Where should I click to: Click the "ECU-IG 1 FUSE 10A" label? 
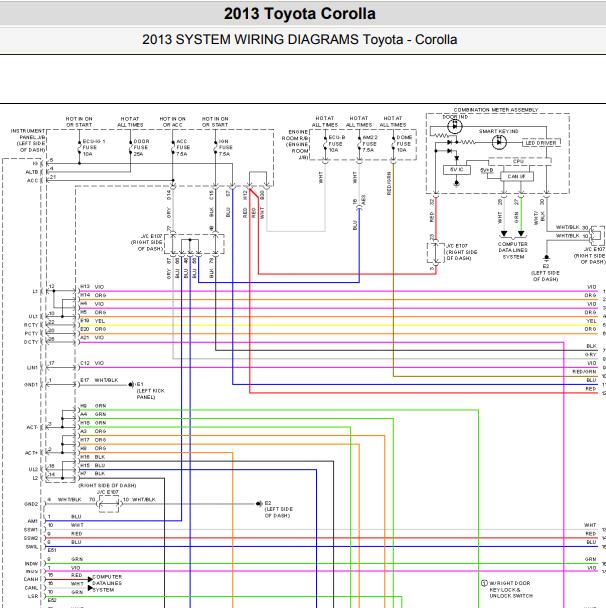click(x=93, y=148)
